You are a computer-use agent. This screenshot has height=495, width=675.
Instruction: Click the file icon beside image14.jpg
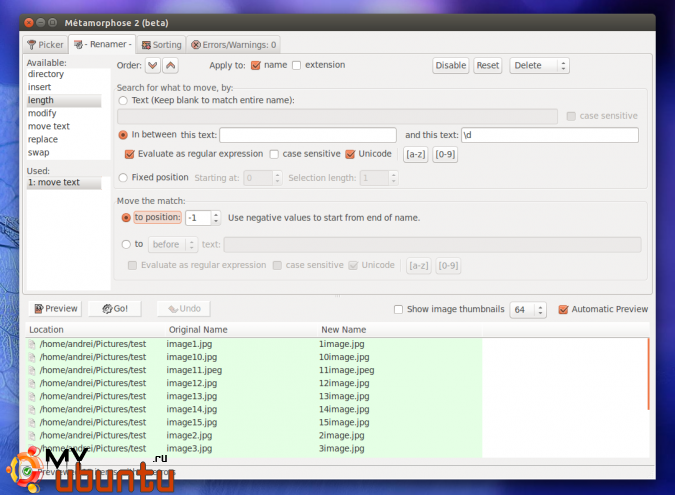(x=32, y=409)
